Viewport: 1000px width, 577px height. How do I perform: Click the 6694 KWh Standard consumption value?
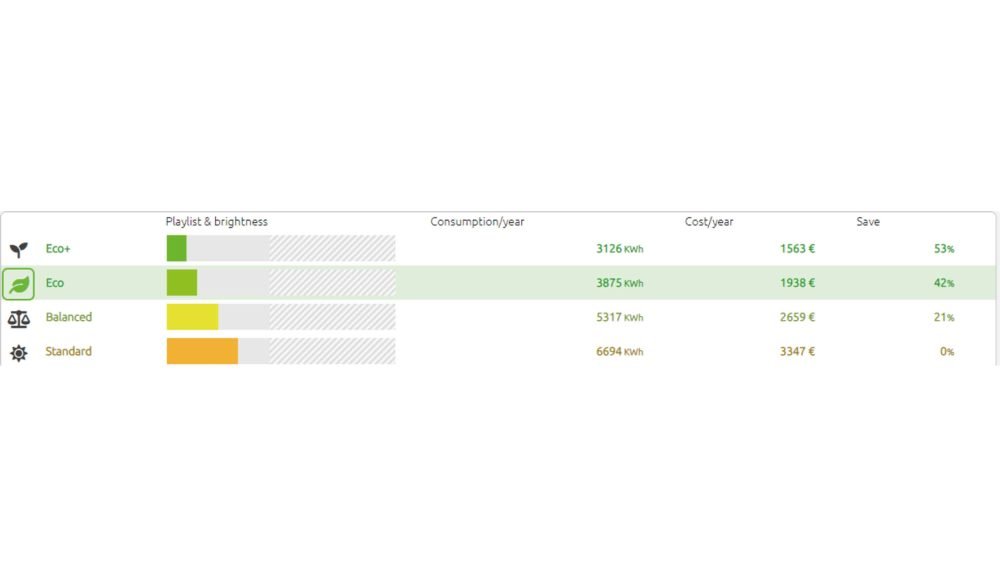(x=619, y=351)
